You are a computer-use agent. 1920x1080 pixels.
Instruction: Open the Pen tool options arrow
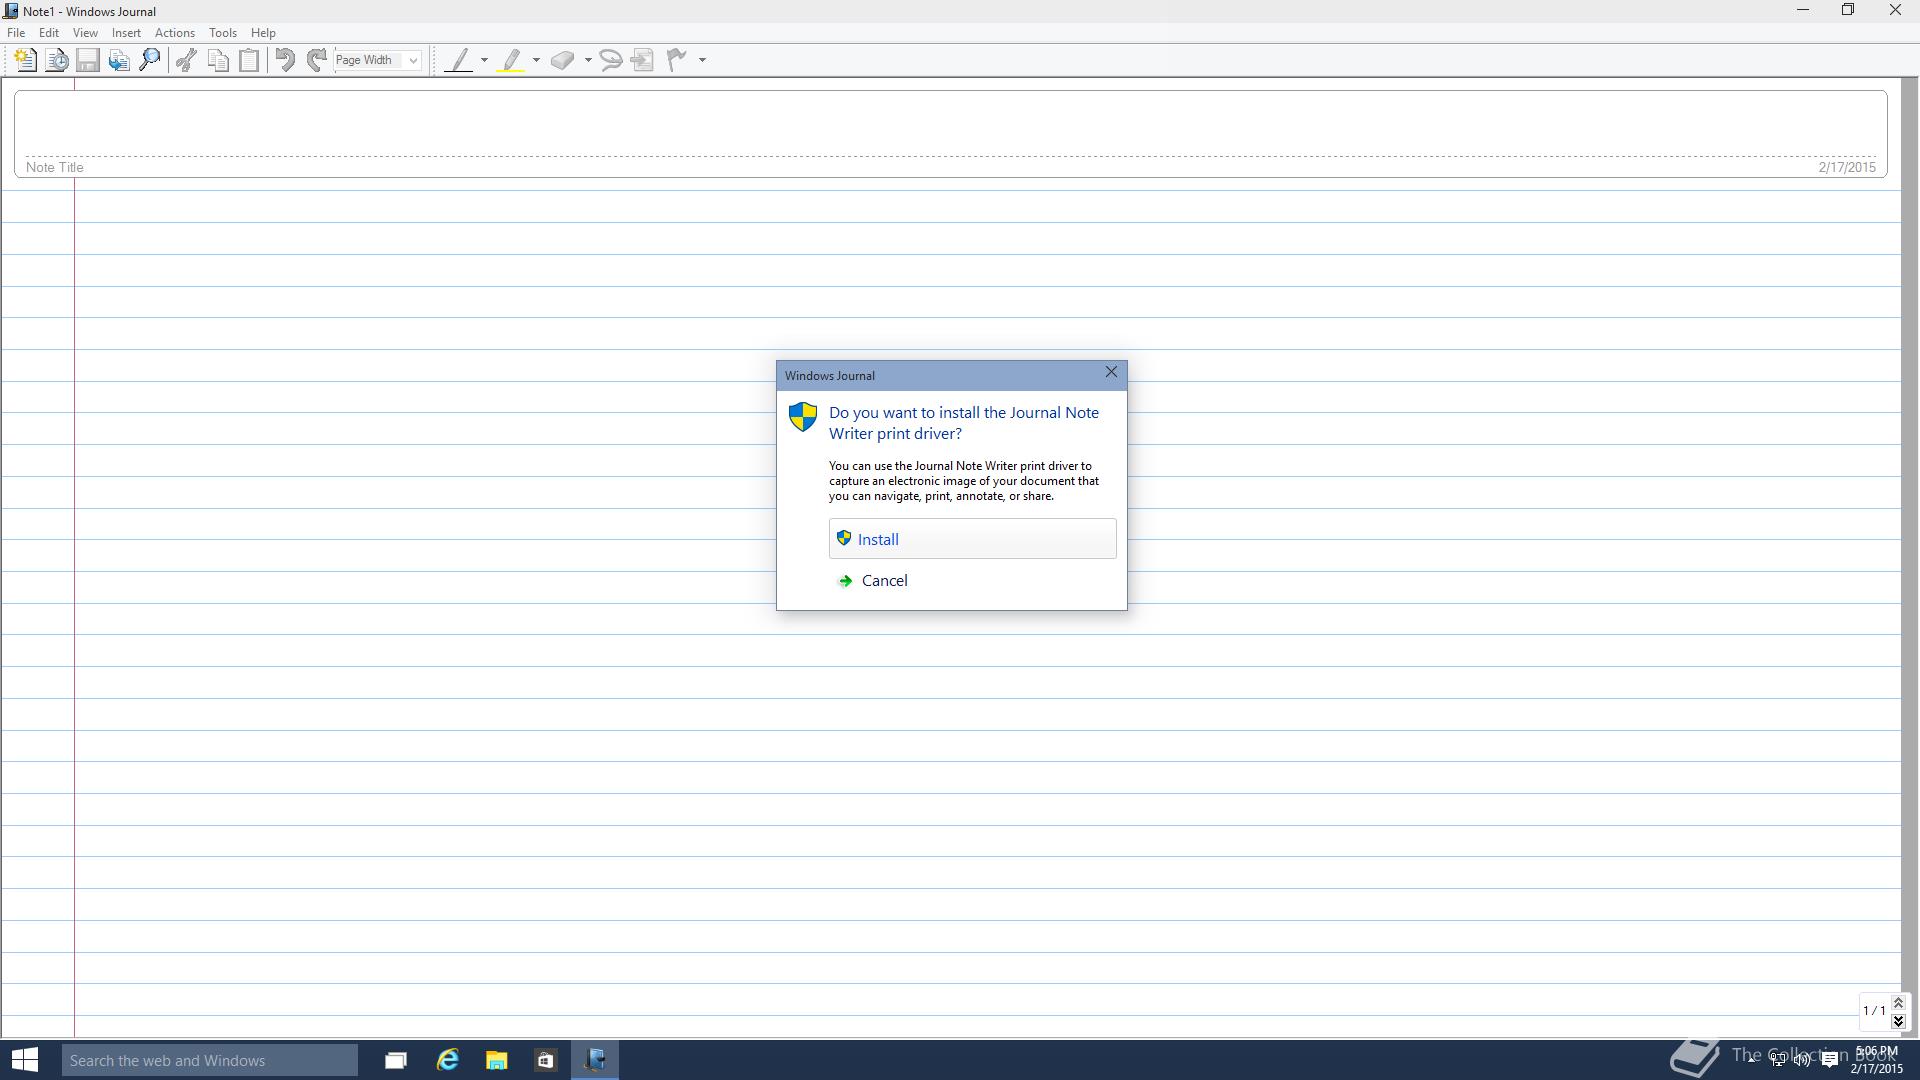pyautogui.click(x=484, y=60)
